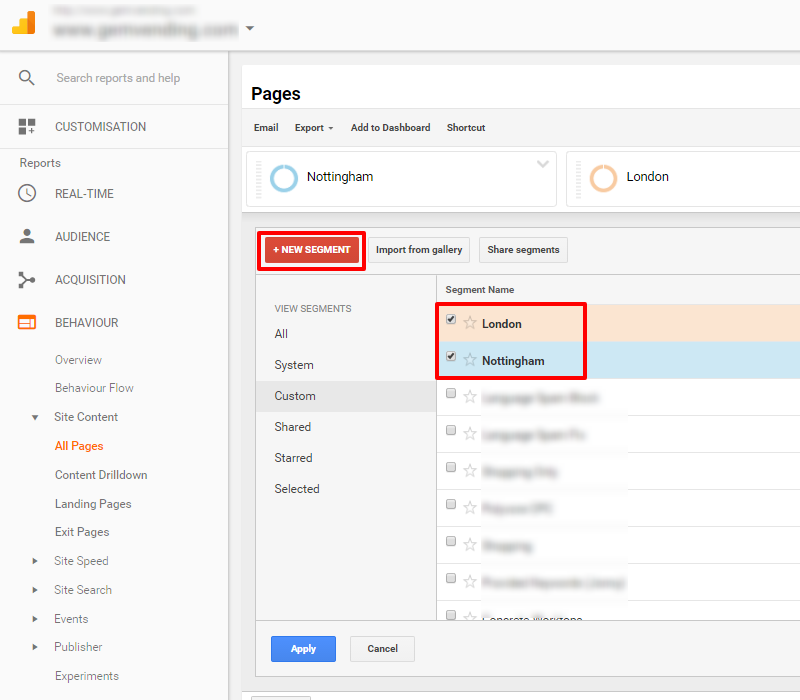This screenshot has width=800, height=700.
Task: Open the account selector dropdown arrow
Action: 249,29
